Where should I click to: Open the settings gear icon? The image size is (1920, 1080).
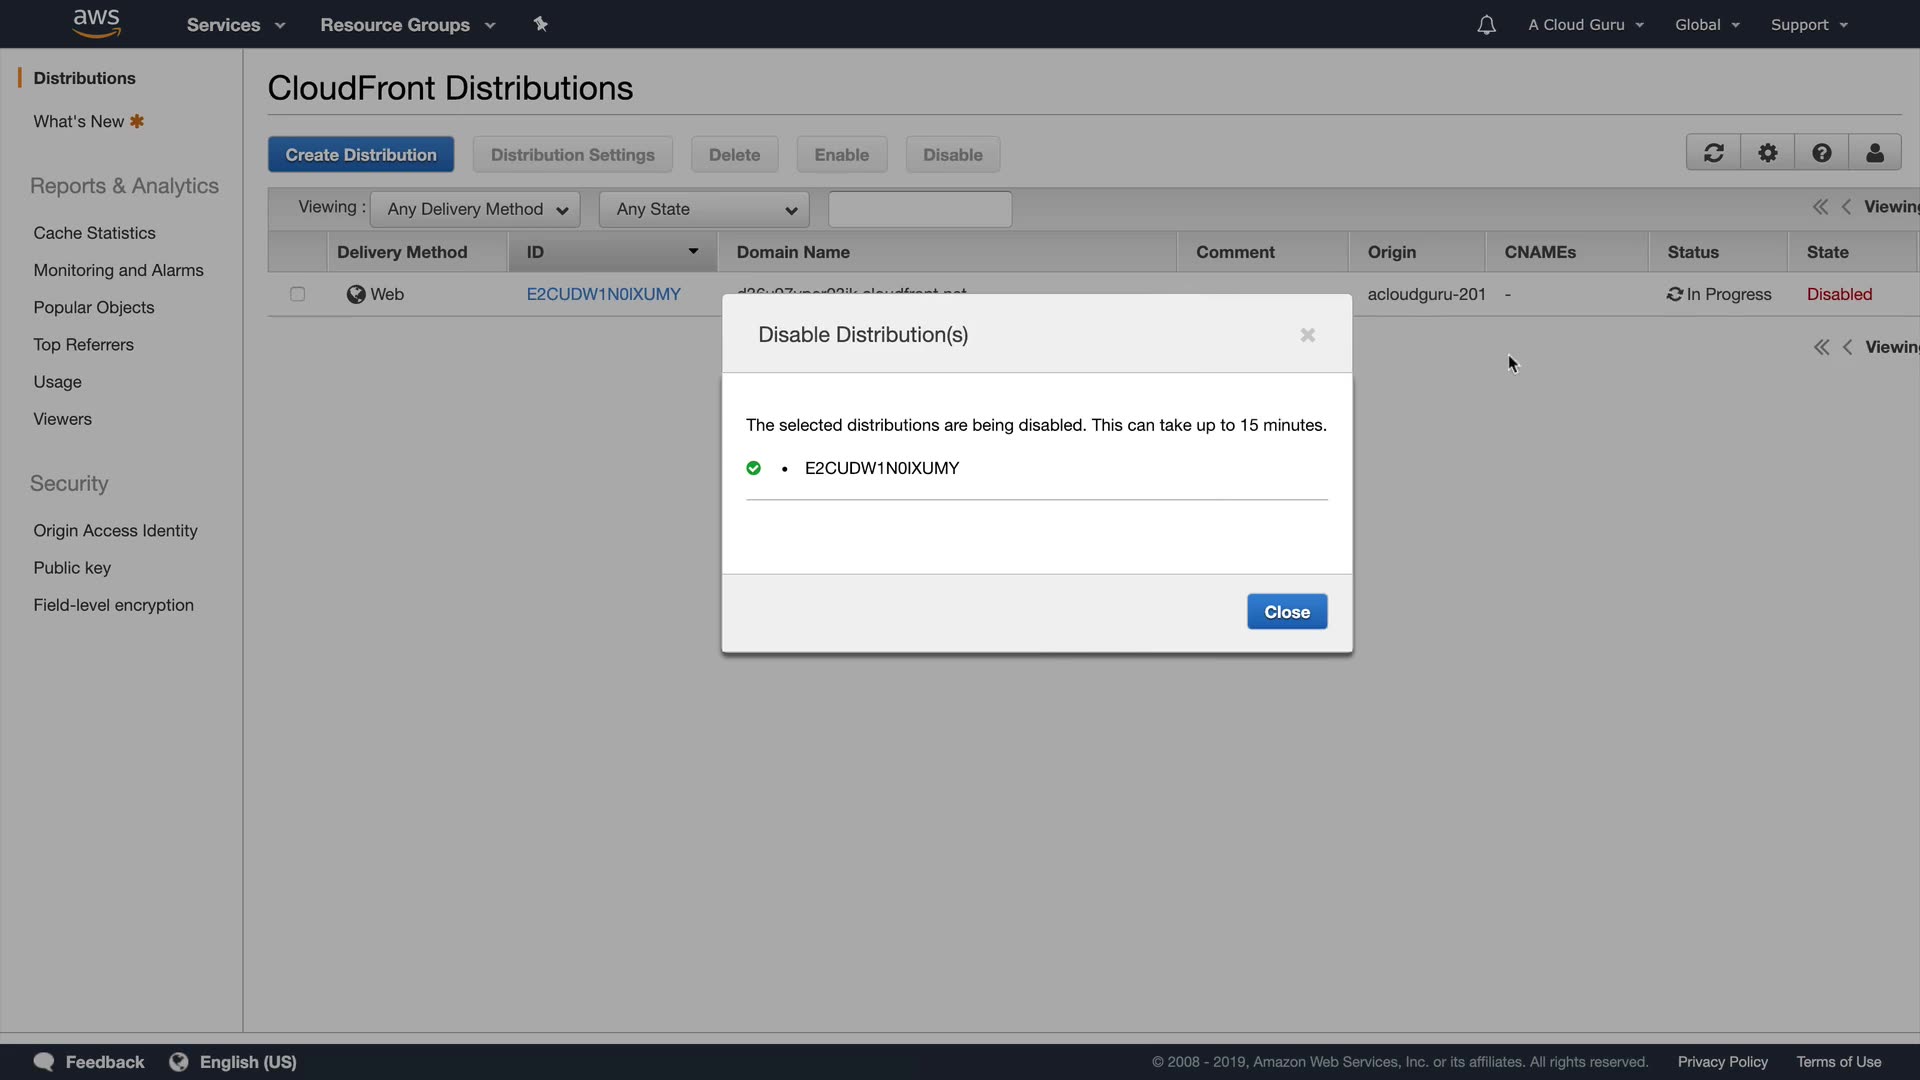1767,153
